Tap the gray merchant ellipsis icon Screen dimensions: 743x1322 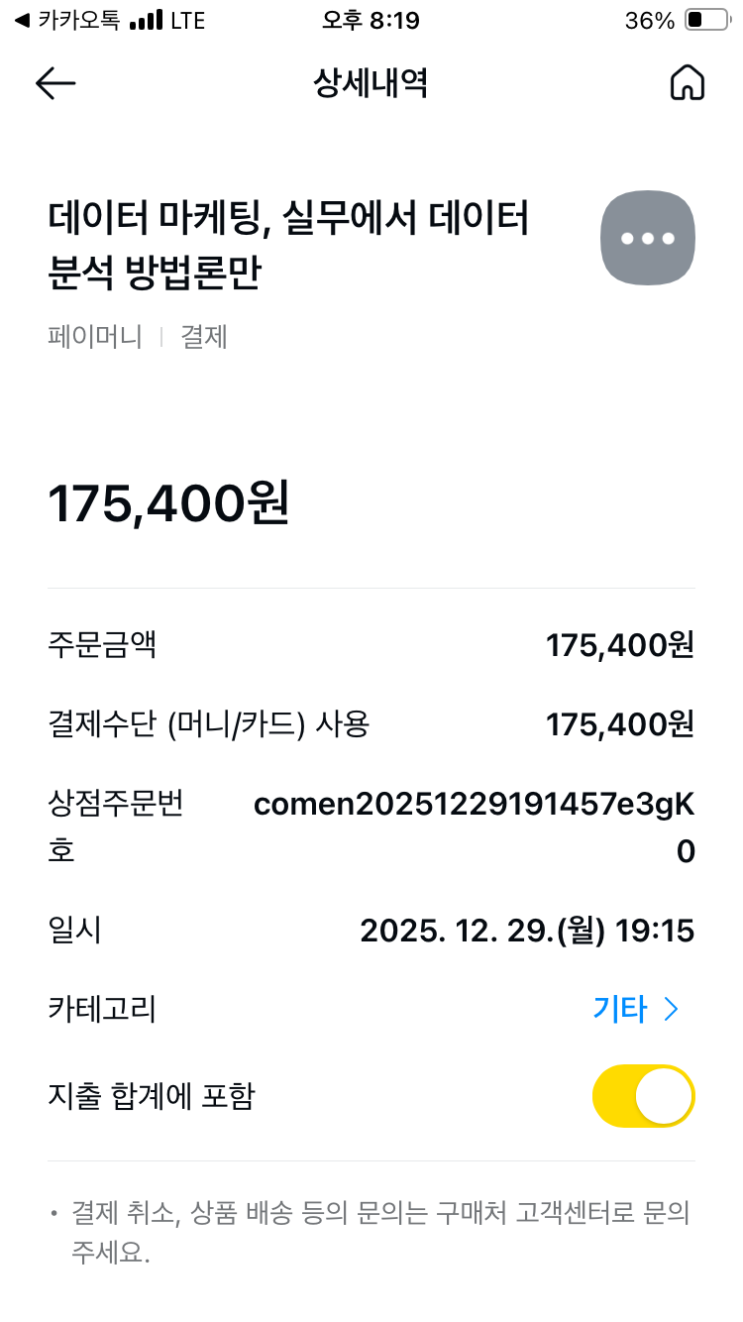coord(647,238)
